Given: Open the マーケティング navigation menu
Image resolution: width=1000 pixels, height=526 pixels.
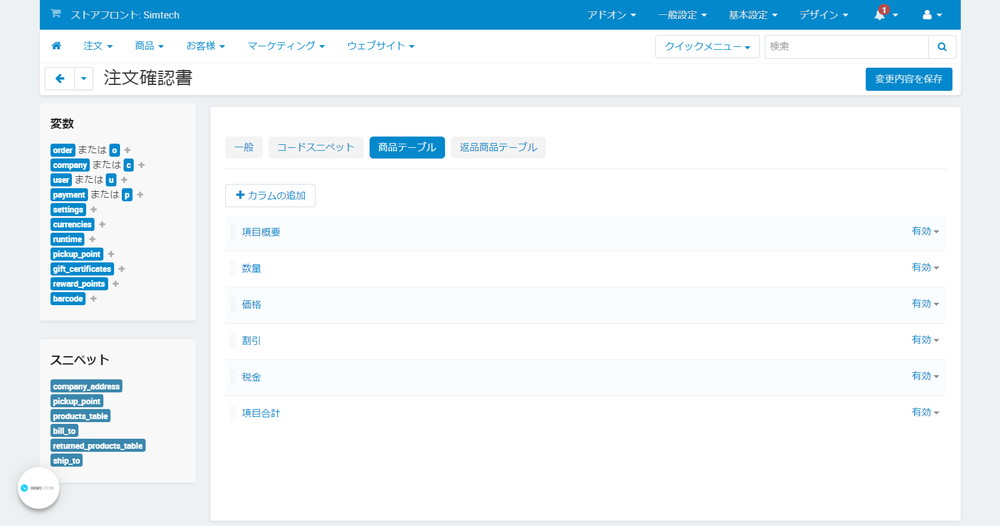Looking at the screenshot, I should click(x=286, y=46).
